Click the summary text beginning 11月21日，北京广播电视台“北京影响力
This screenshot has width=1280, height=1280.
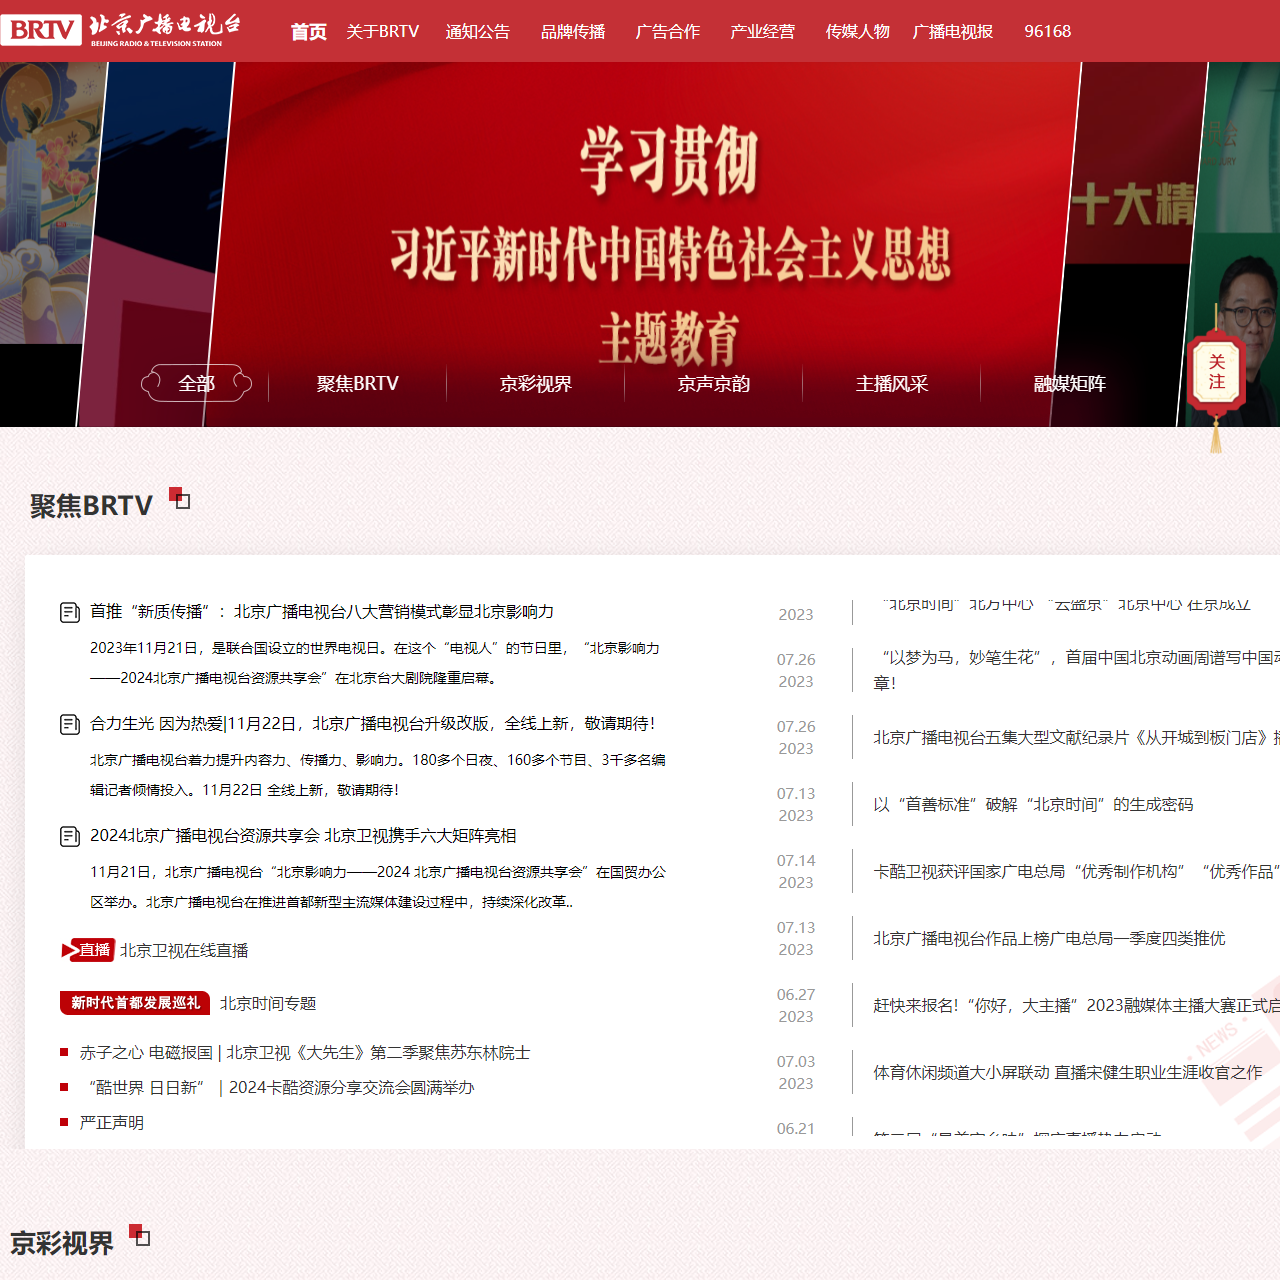pos(378,887)
